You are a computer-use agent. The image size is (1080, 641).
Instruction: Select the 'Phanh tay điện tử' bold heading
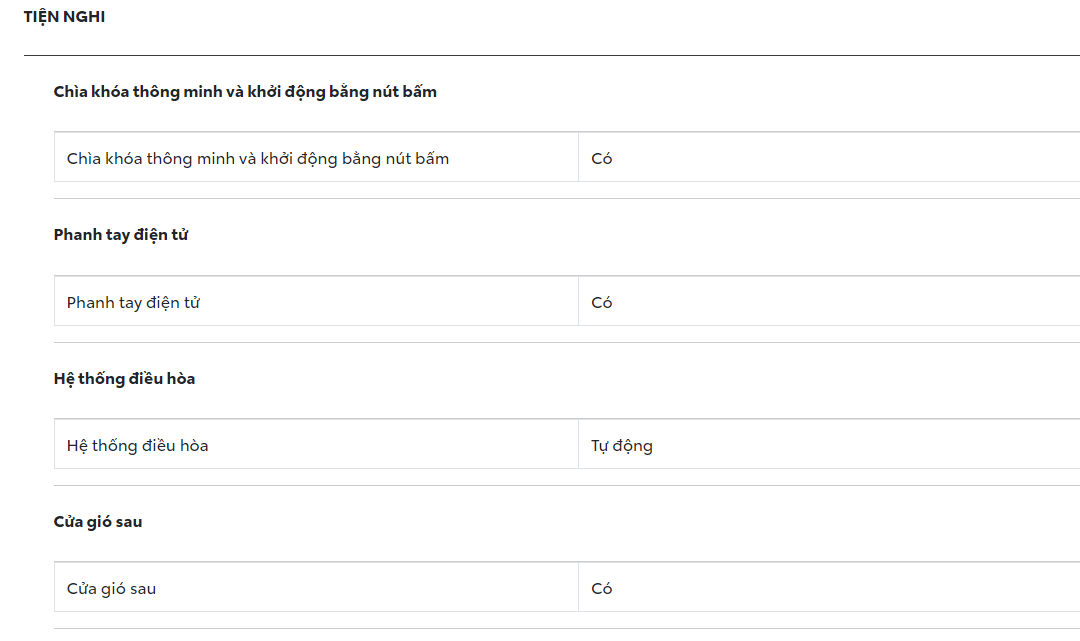tap(121, 235)
